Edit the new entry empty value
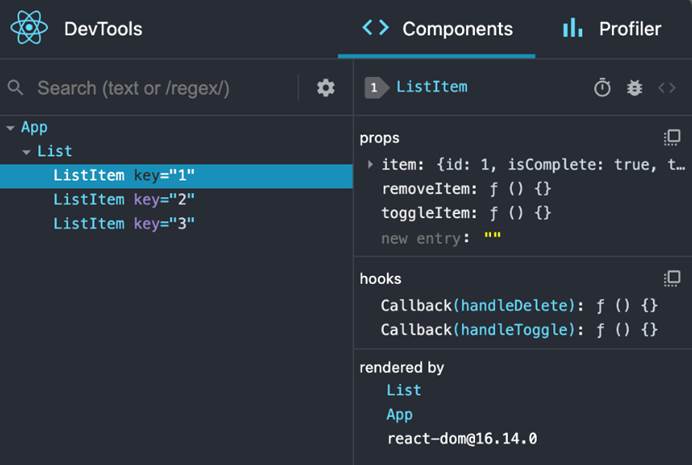Viewport: 692px width, 465px height. (x=493, y=237)
